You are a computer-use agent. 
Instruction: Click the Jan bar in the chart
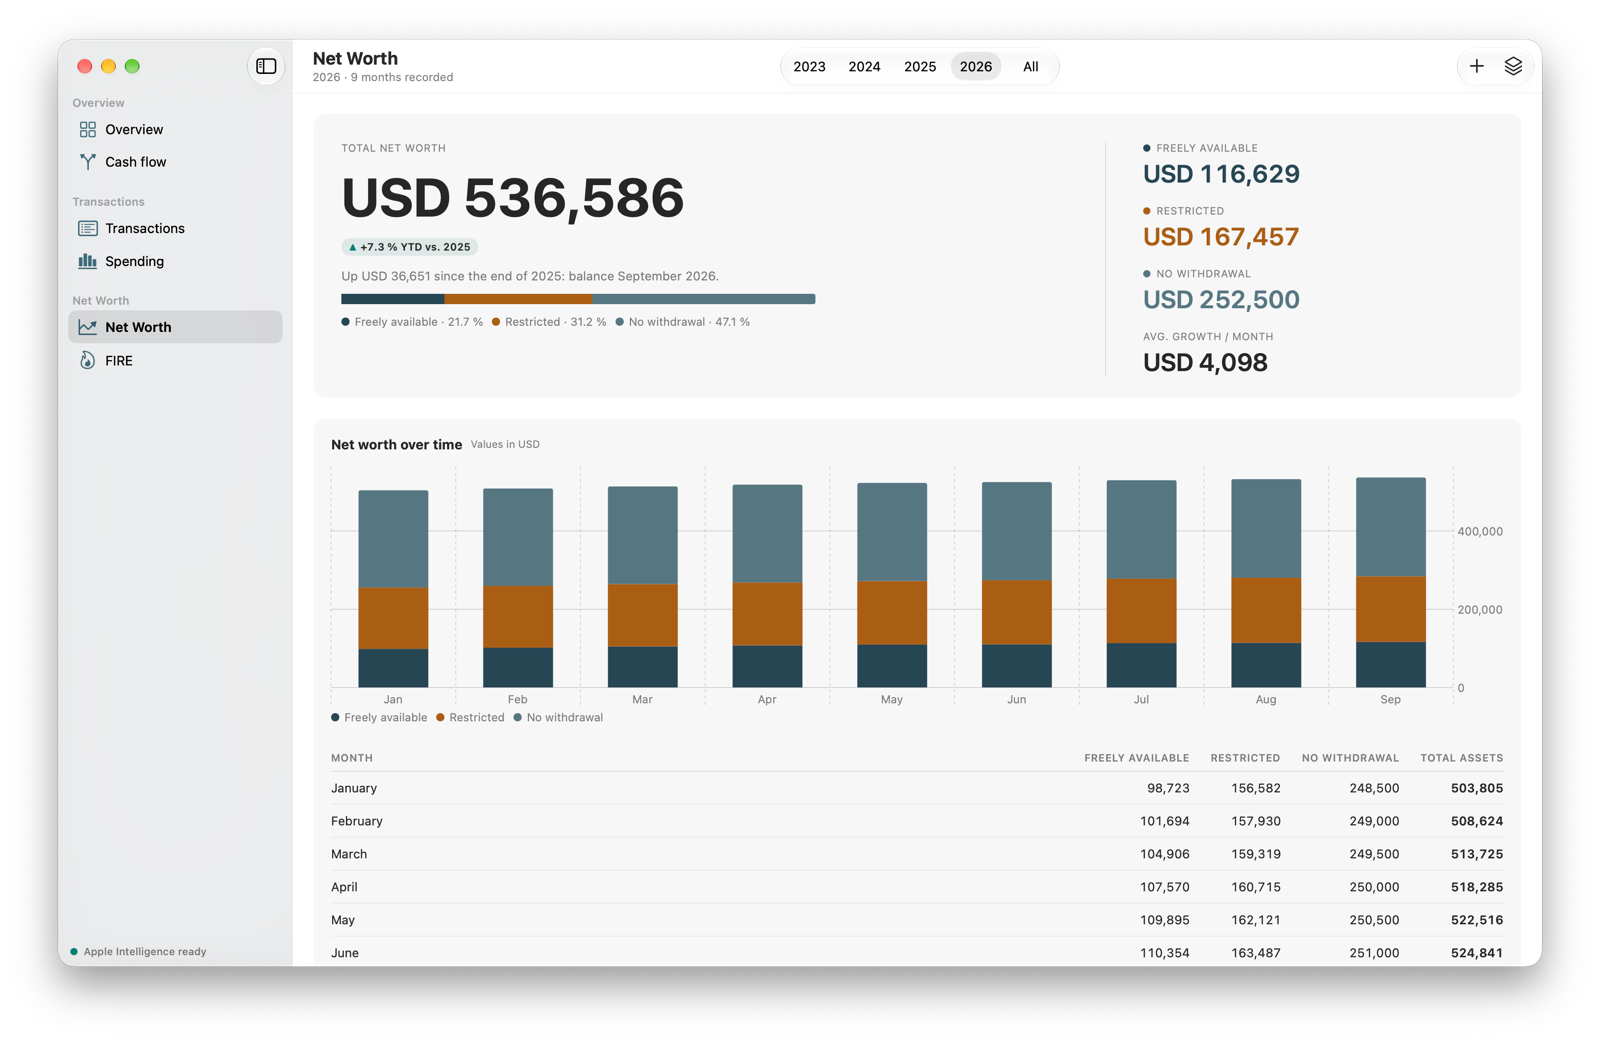pos(393,589)
